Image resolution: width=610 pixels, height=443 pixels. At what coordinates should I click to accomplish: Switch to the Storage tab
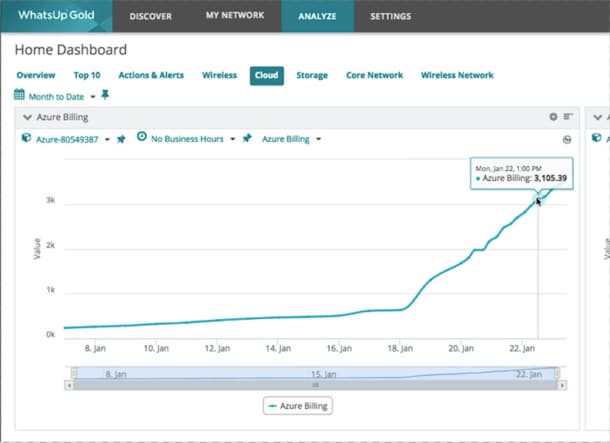(312, 75)
